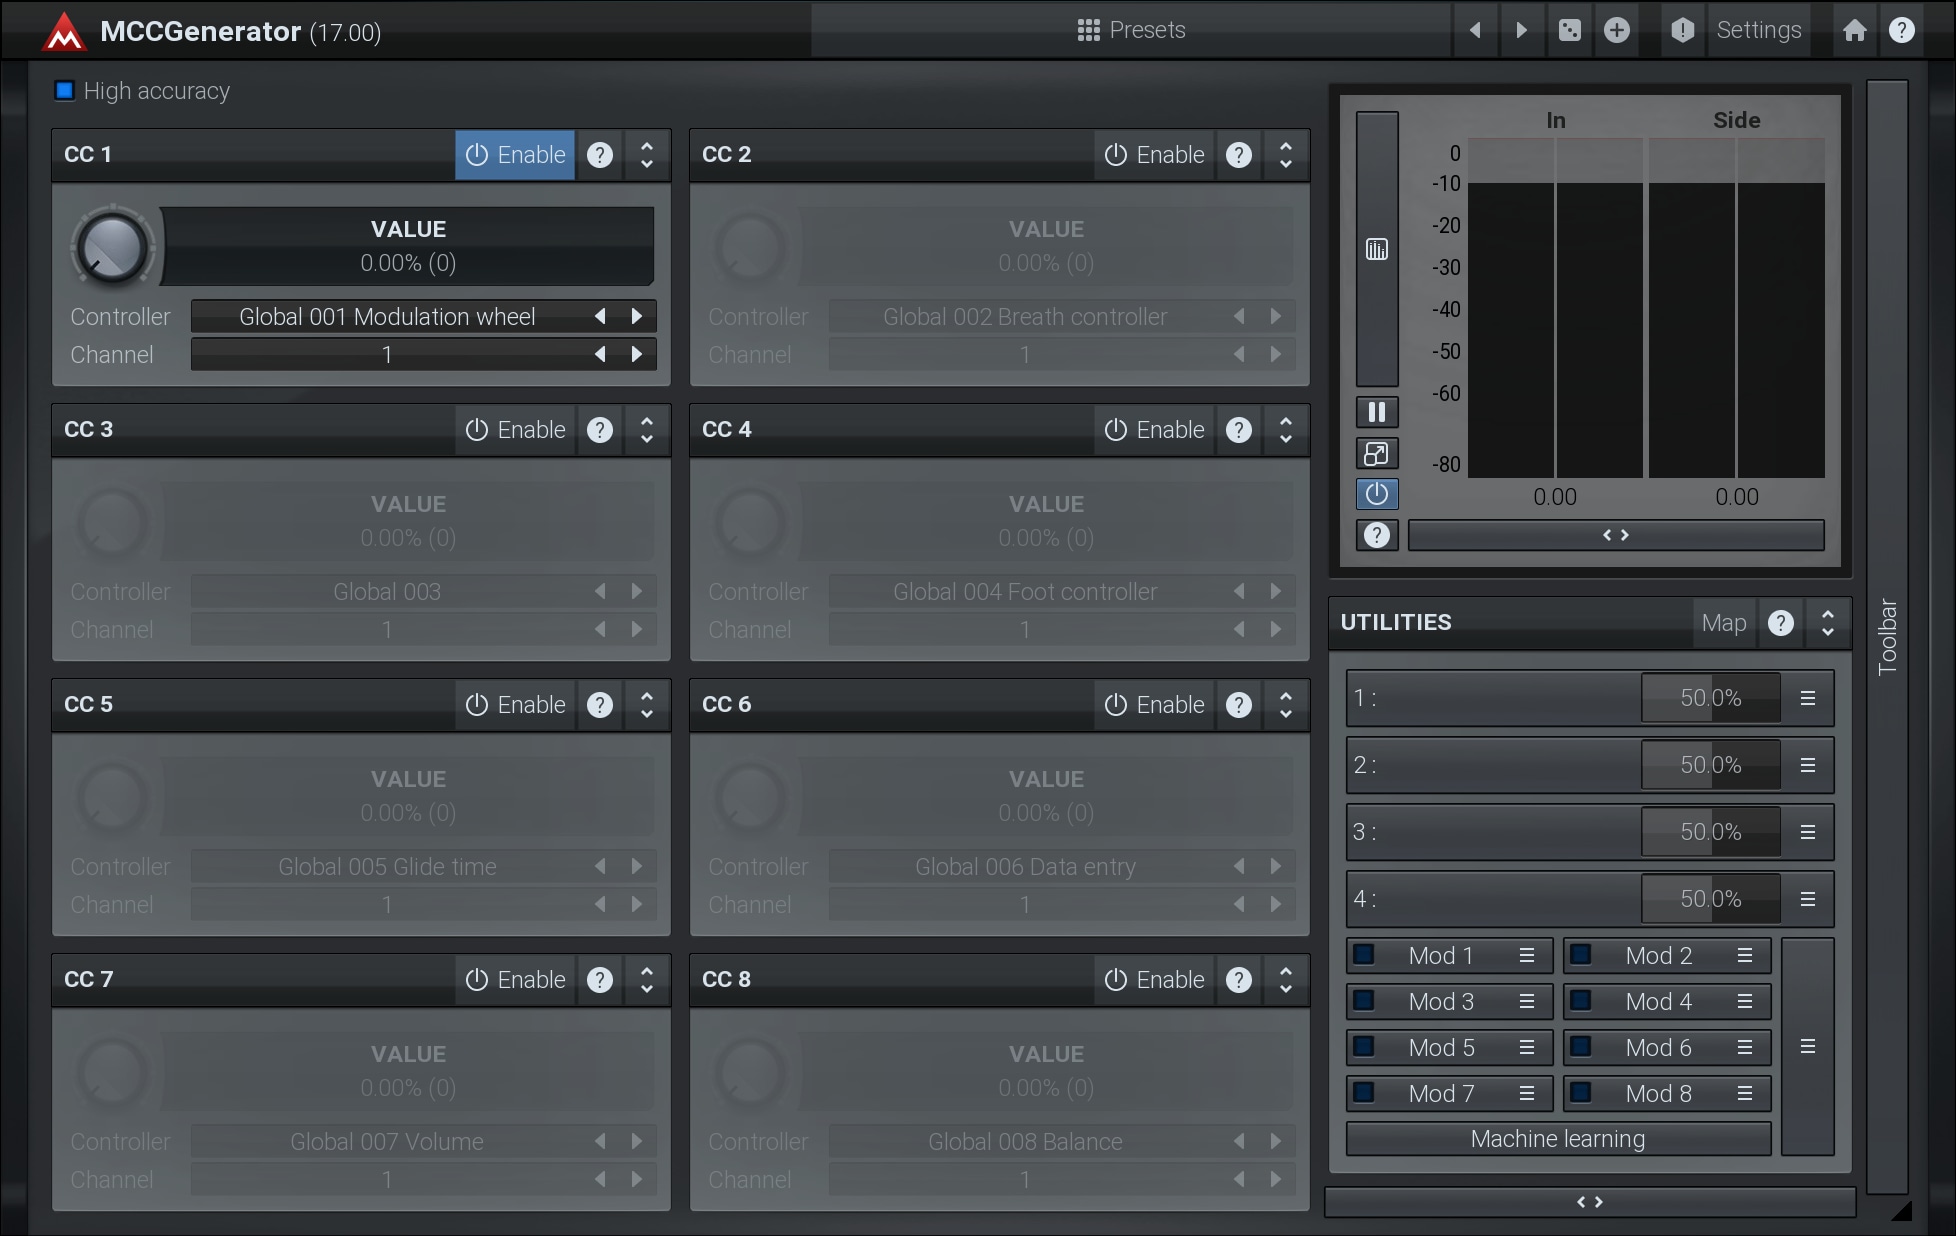This screenshot has height=1236, width=1956.
Task: Collapse the CC 1 panel with its arrows
Action: coord(646,155)
